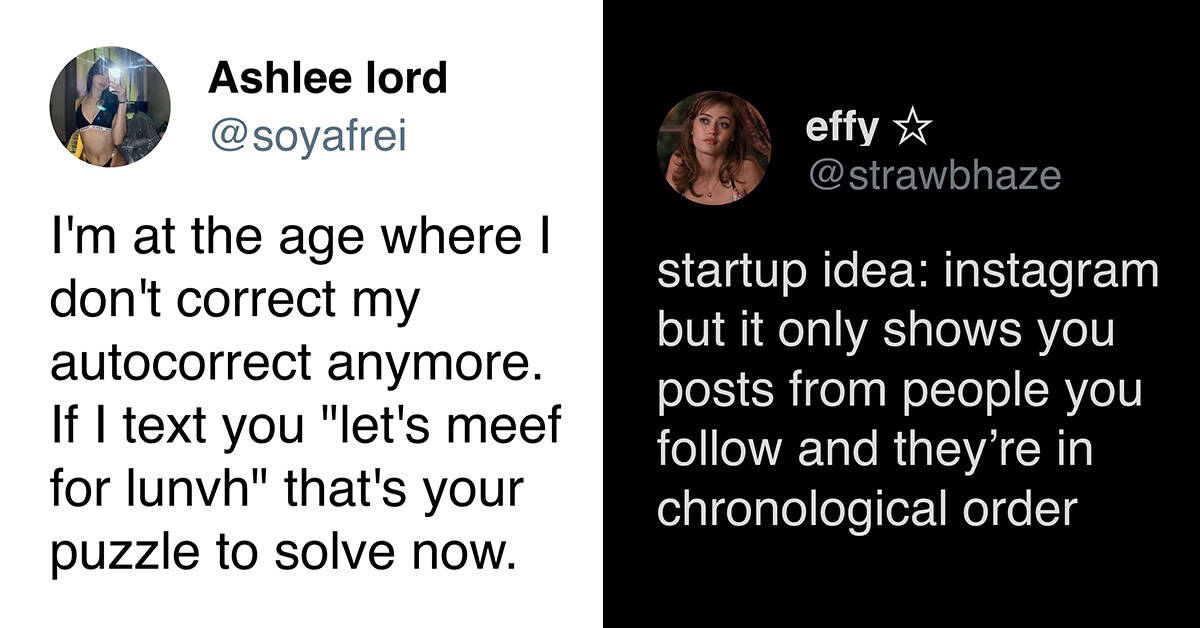Click "posts from people you" line
The width and height of the screenshot is (1200, 628).
click(x=900, y=392)
